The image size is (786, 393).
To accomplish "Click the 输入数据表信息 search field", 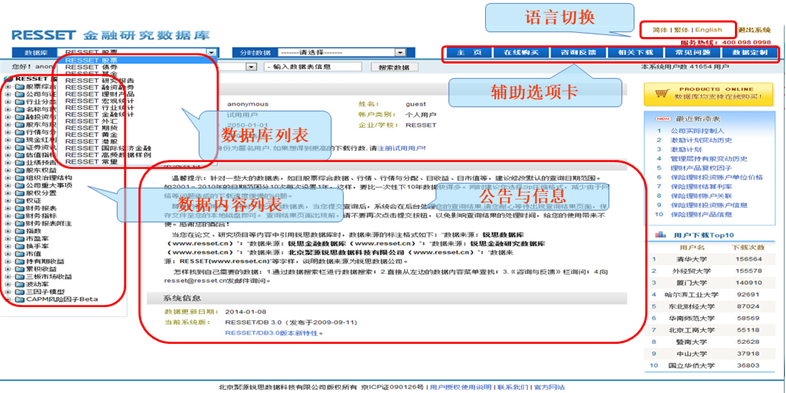I will tap(312, 67).
